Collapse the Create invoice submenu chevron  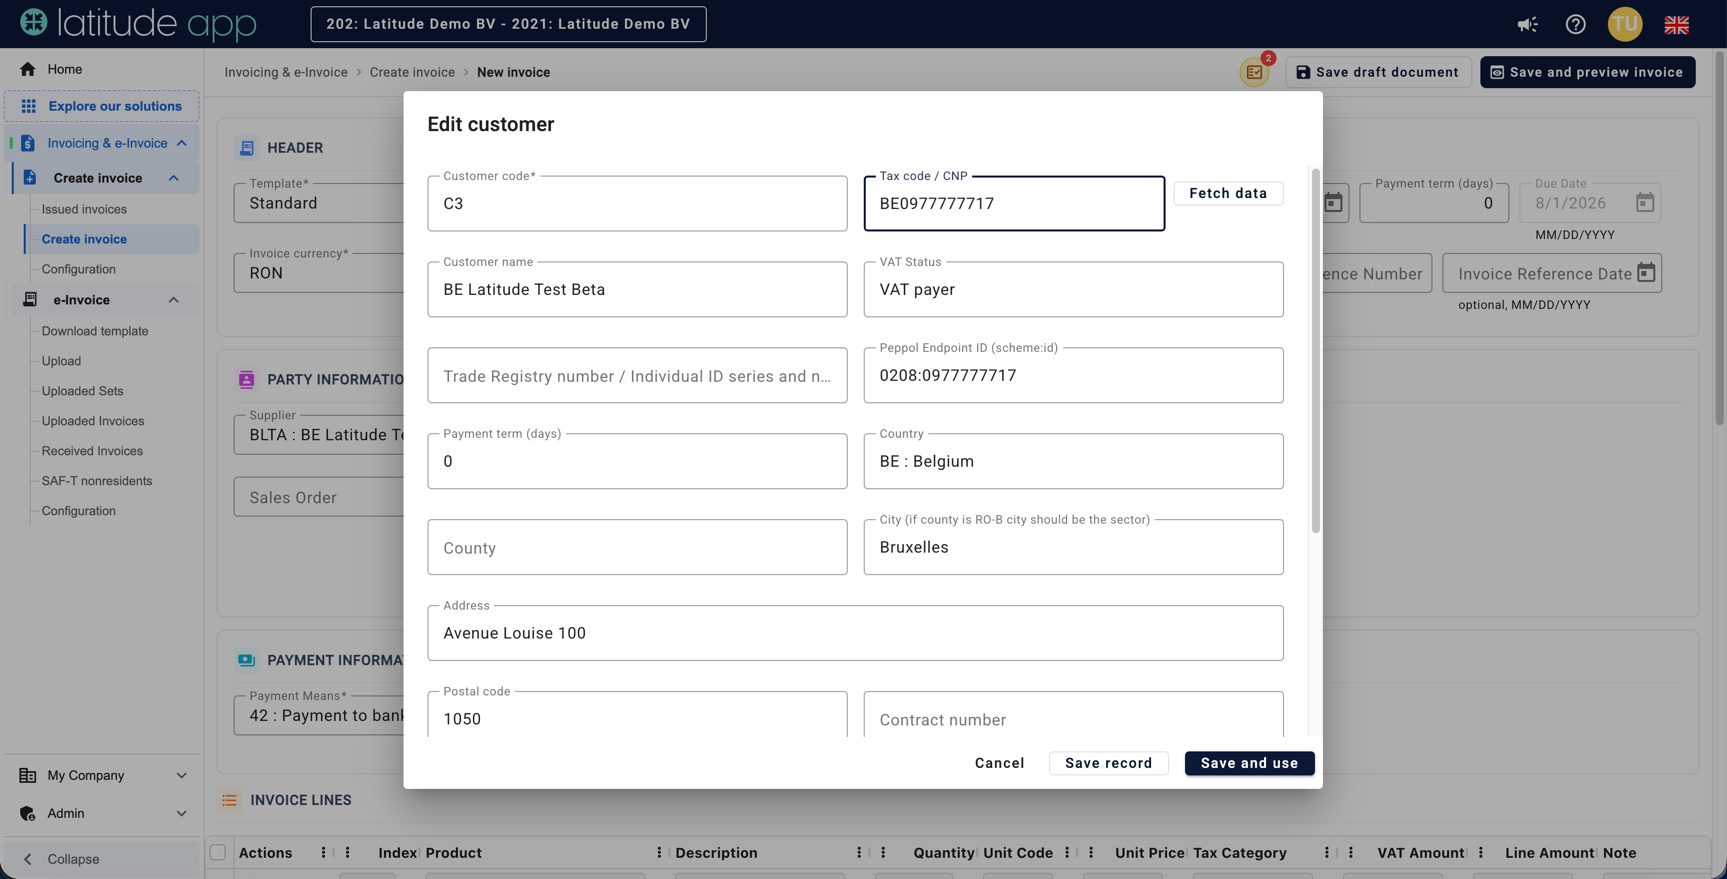point(174,178)
